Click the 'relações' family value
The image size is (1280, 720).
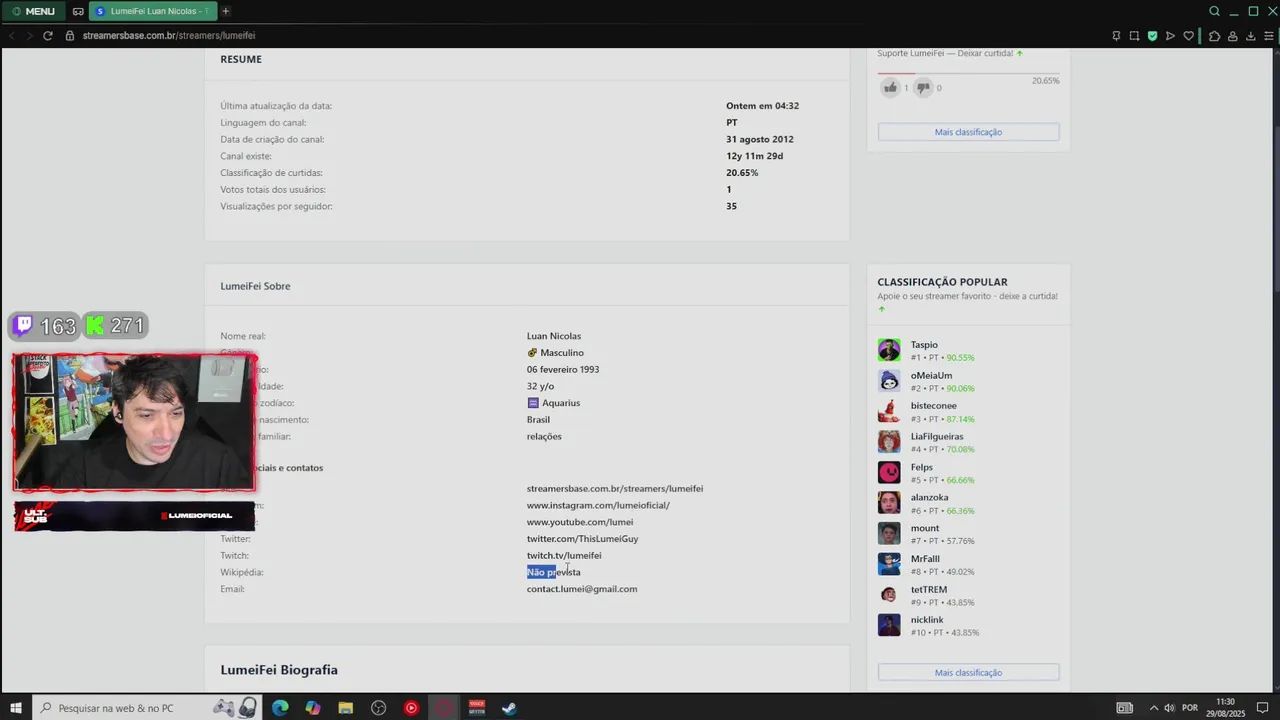point(544,436)
